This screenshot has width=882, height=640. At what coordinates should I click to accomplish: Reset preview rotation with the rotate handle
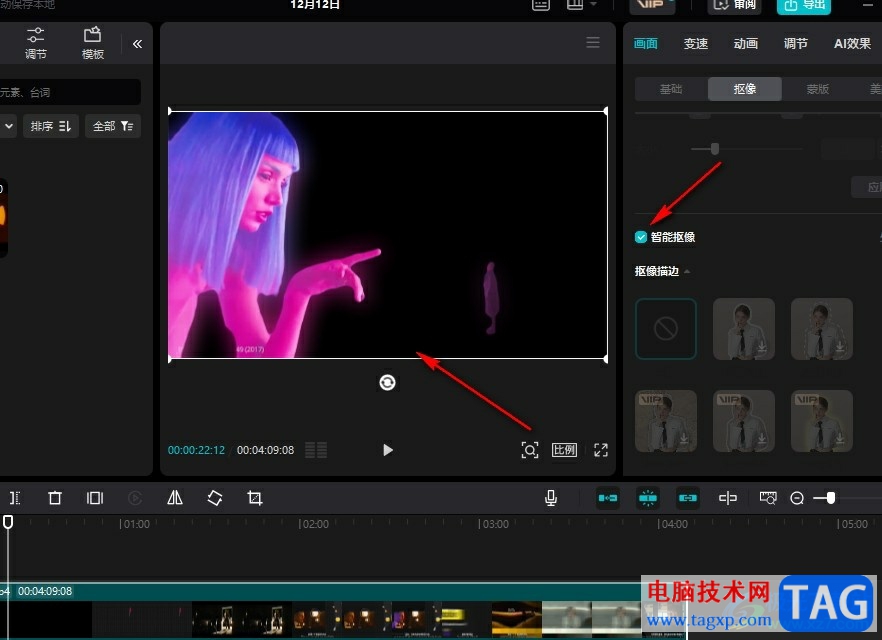pos(387,382)
